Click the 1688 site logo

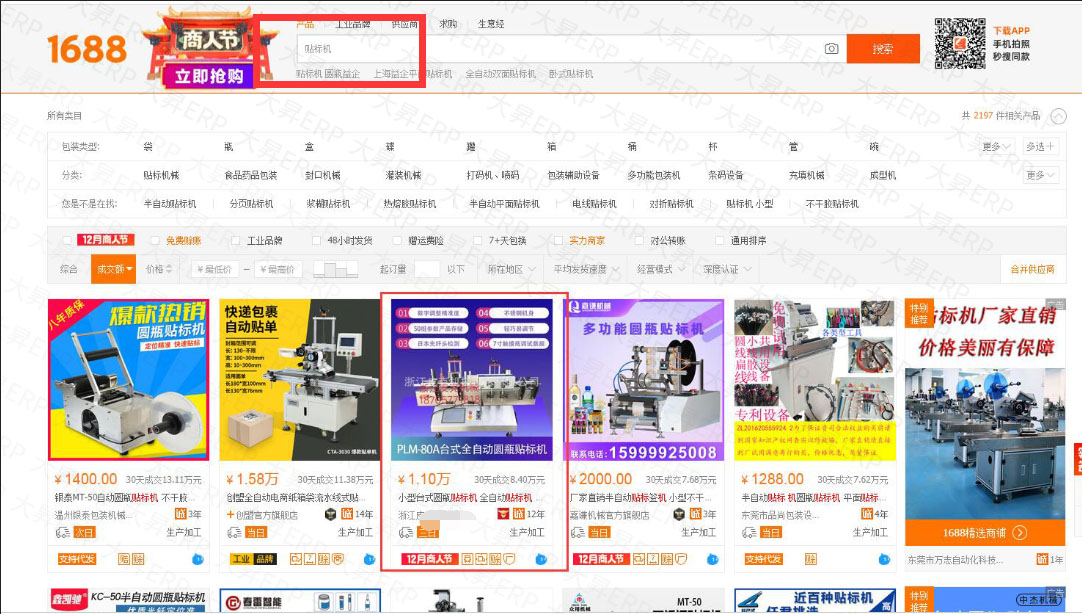coord(87,50)
